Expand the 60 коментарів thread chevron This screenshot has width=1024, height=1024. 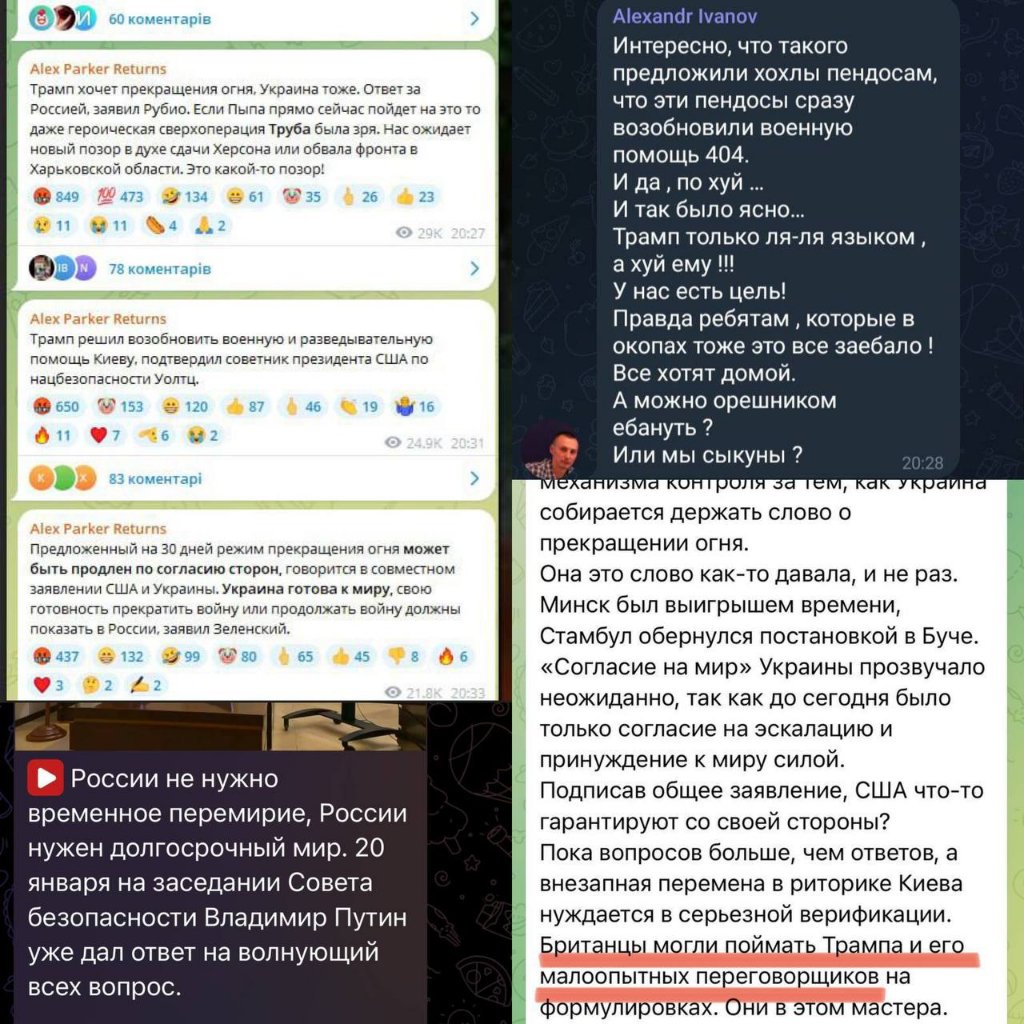[475, 19]
